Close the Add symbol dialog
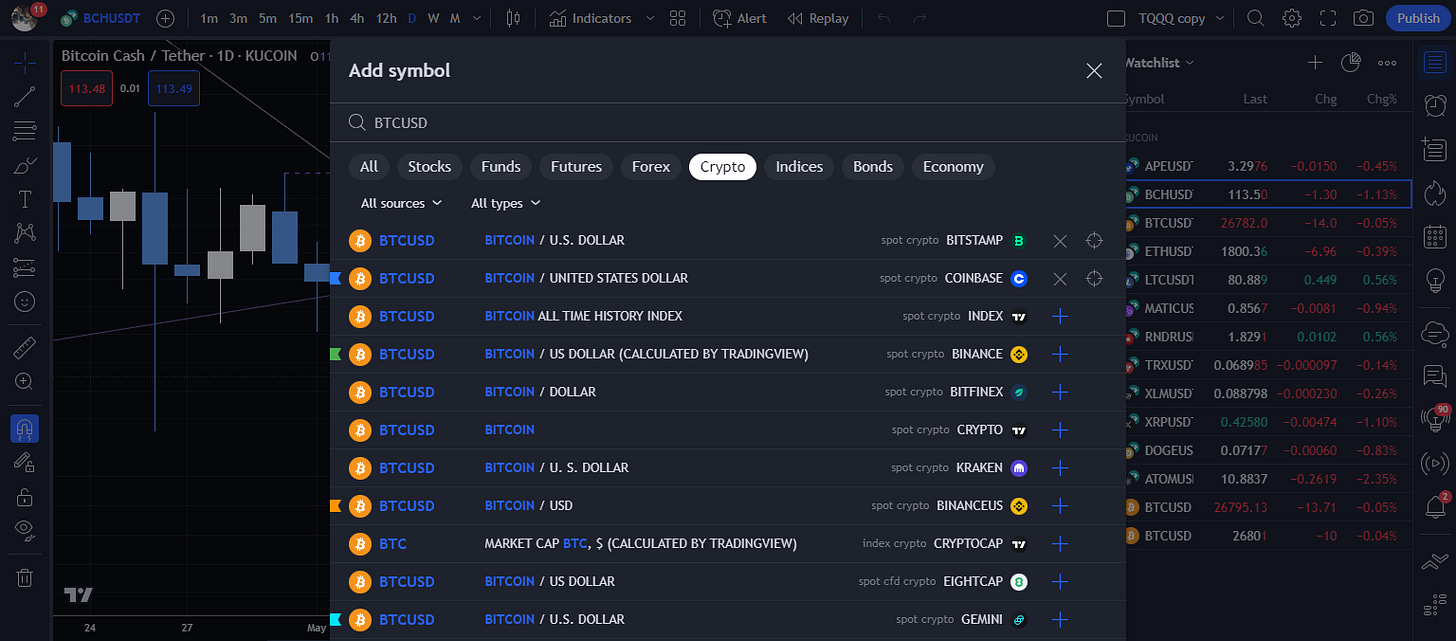The width and height of the screenshot is (1456, 641). click(1094, 70)
